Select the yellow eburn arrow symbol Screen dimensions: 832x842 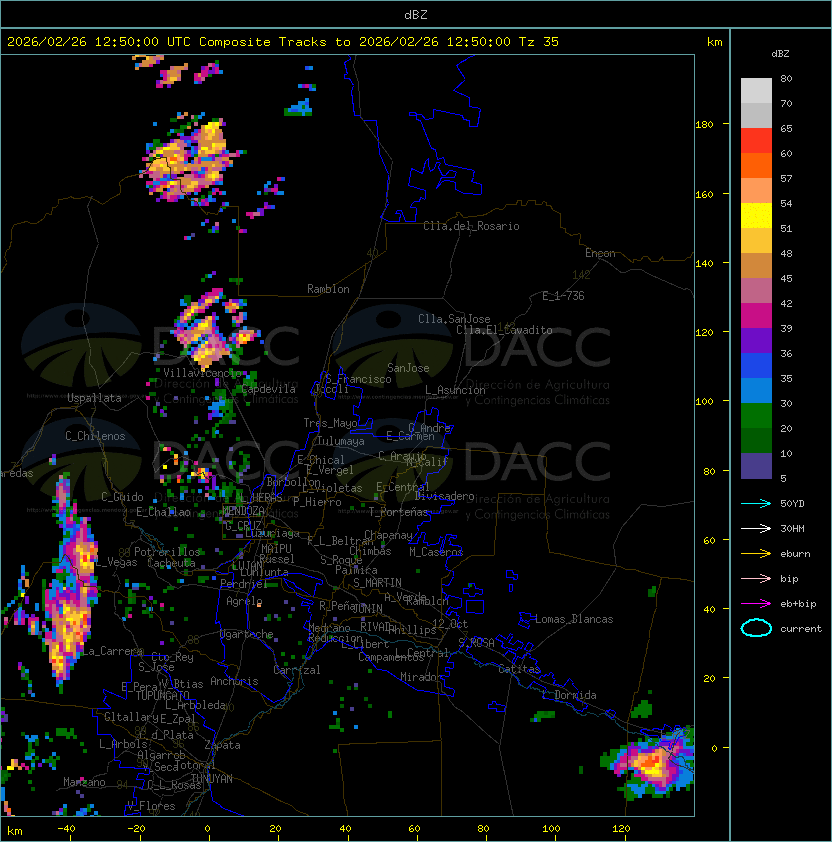click(756, 554)
